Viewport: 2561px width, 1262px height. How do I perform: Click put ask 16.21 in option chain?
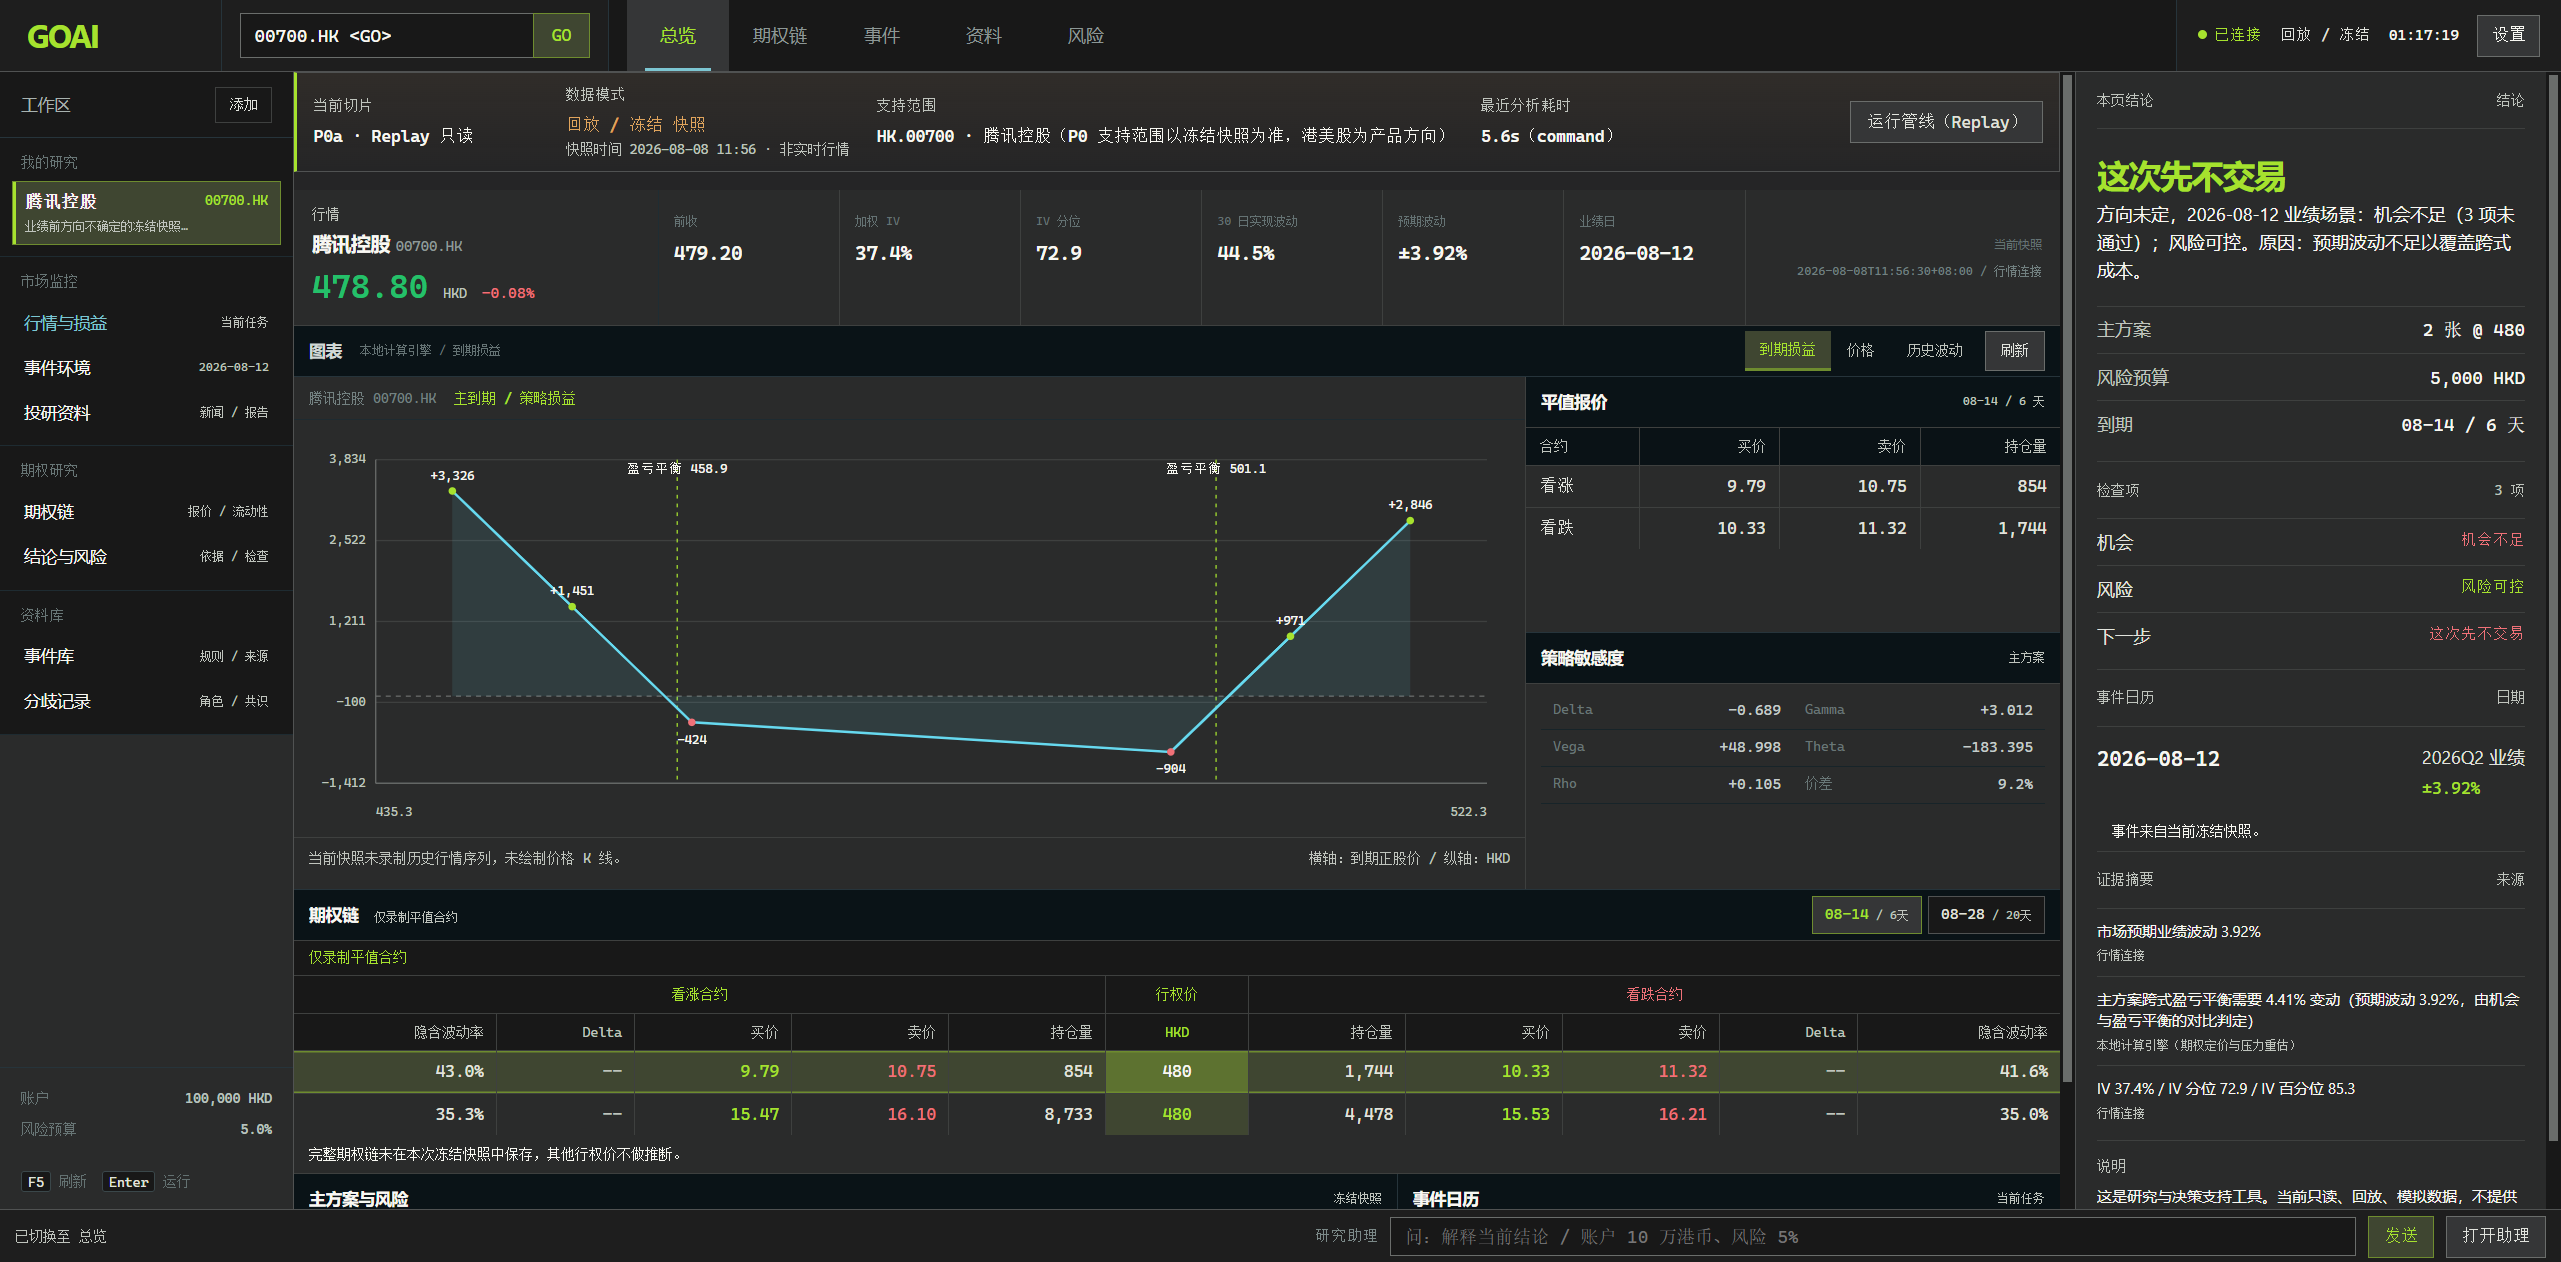coord(1682,1114)
